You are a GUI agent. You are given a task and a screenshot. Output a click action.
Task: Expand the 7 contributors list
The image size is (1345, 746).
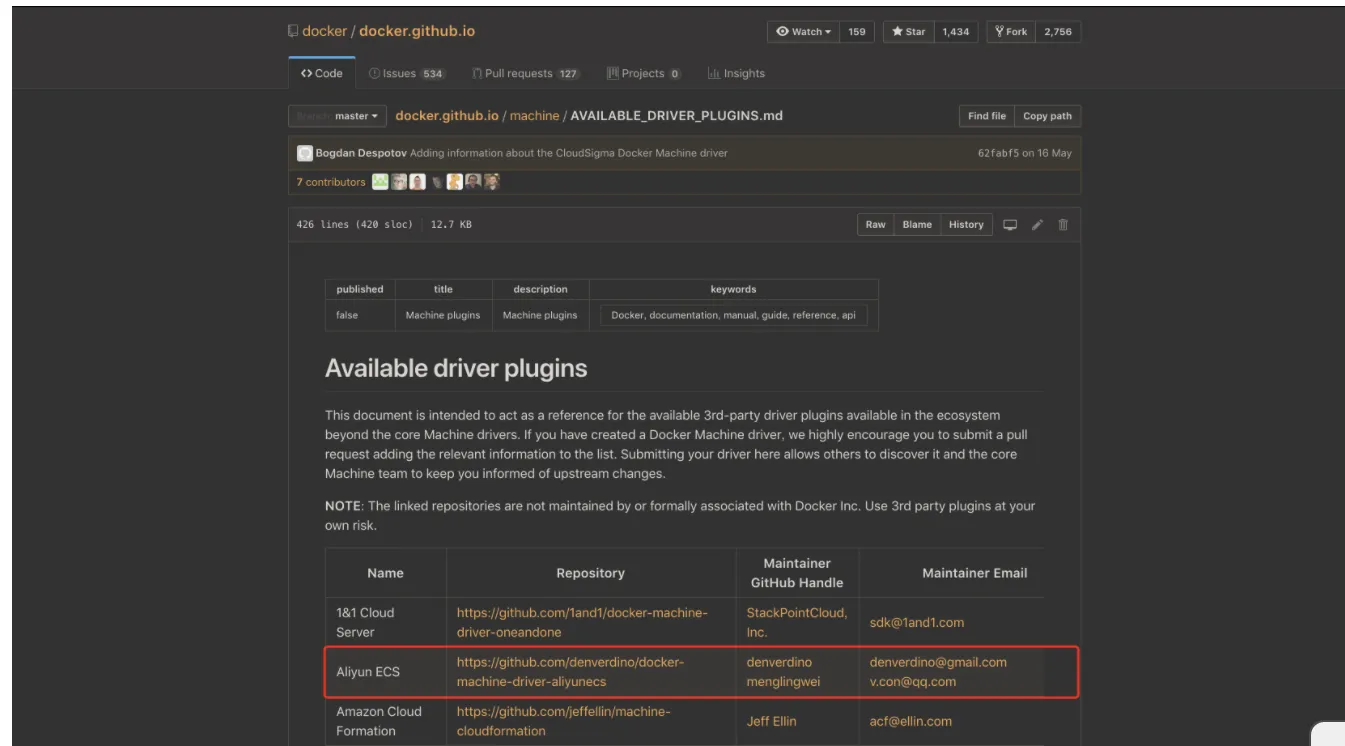click(331, 182)
